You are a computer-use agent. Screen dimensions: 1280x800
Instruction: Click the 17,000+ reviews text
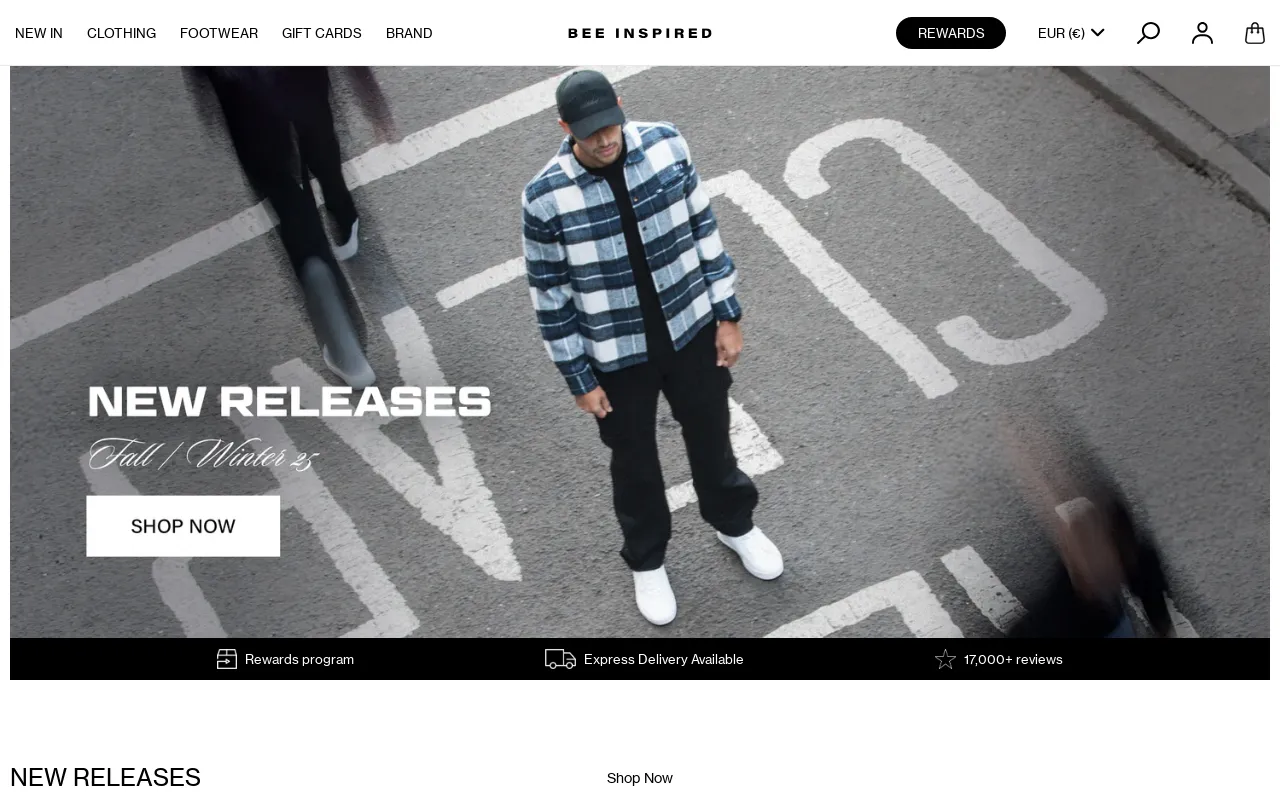[x=1013, y=659]
